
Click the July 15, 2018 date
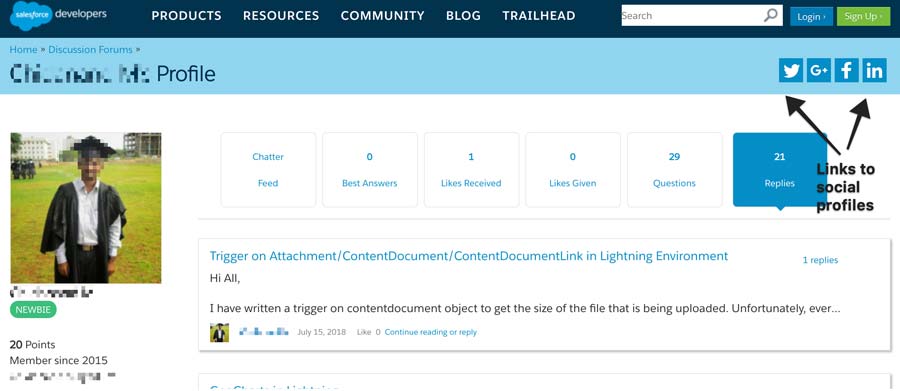coord(321,332)
